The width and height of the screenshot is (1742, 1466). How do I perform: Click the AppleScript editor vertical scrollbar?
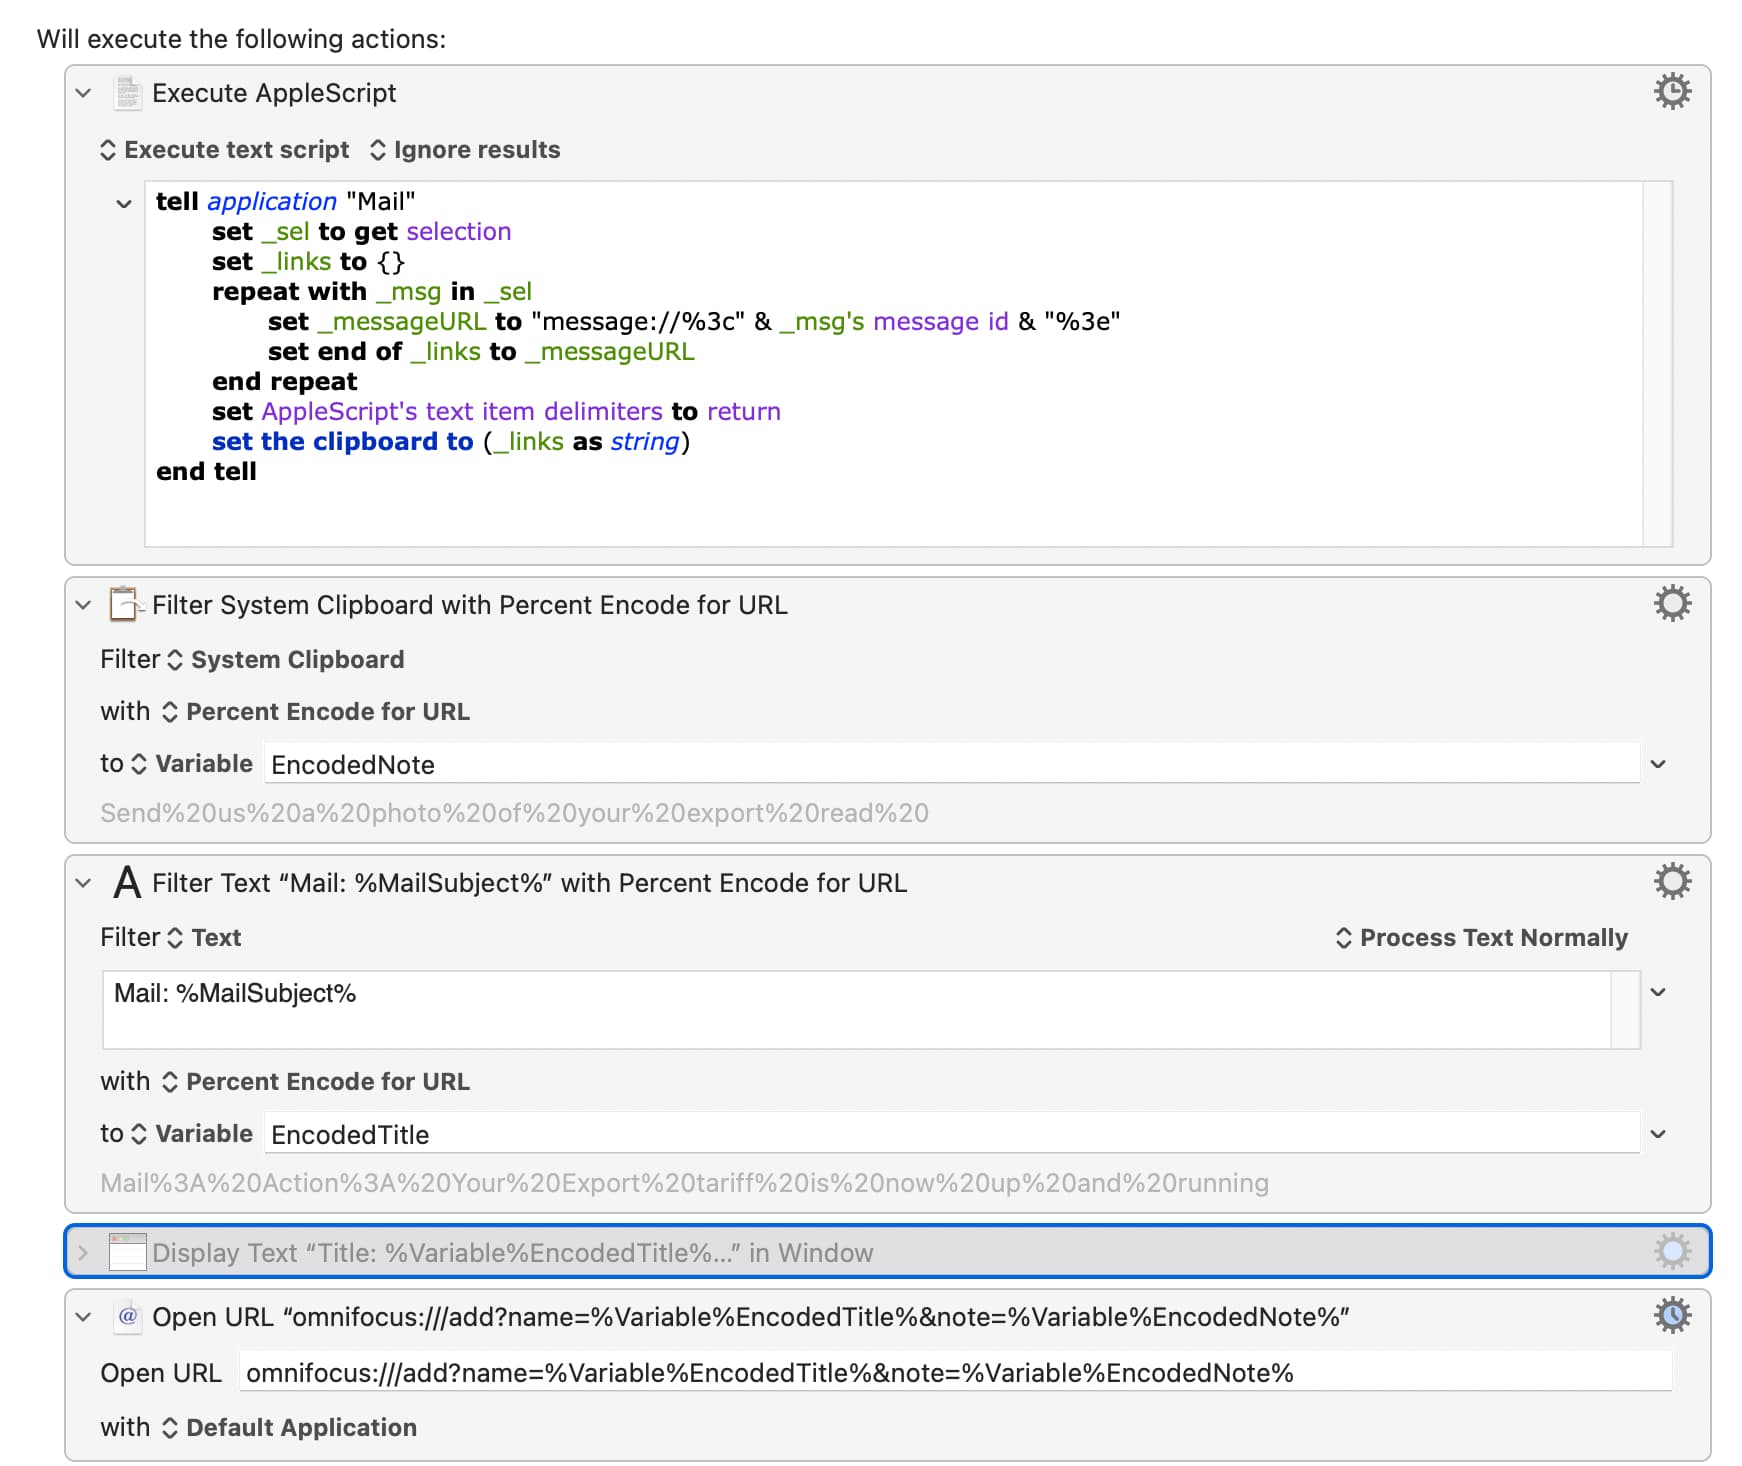point(1658,364)
